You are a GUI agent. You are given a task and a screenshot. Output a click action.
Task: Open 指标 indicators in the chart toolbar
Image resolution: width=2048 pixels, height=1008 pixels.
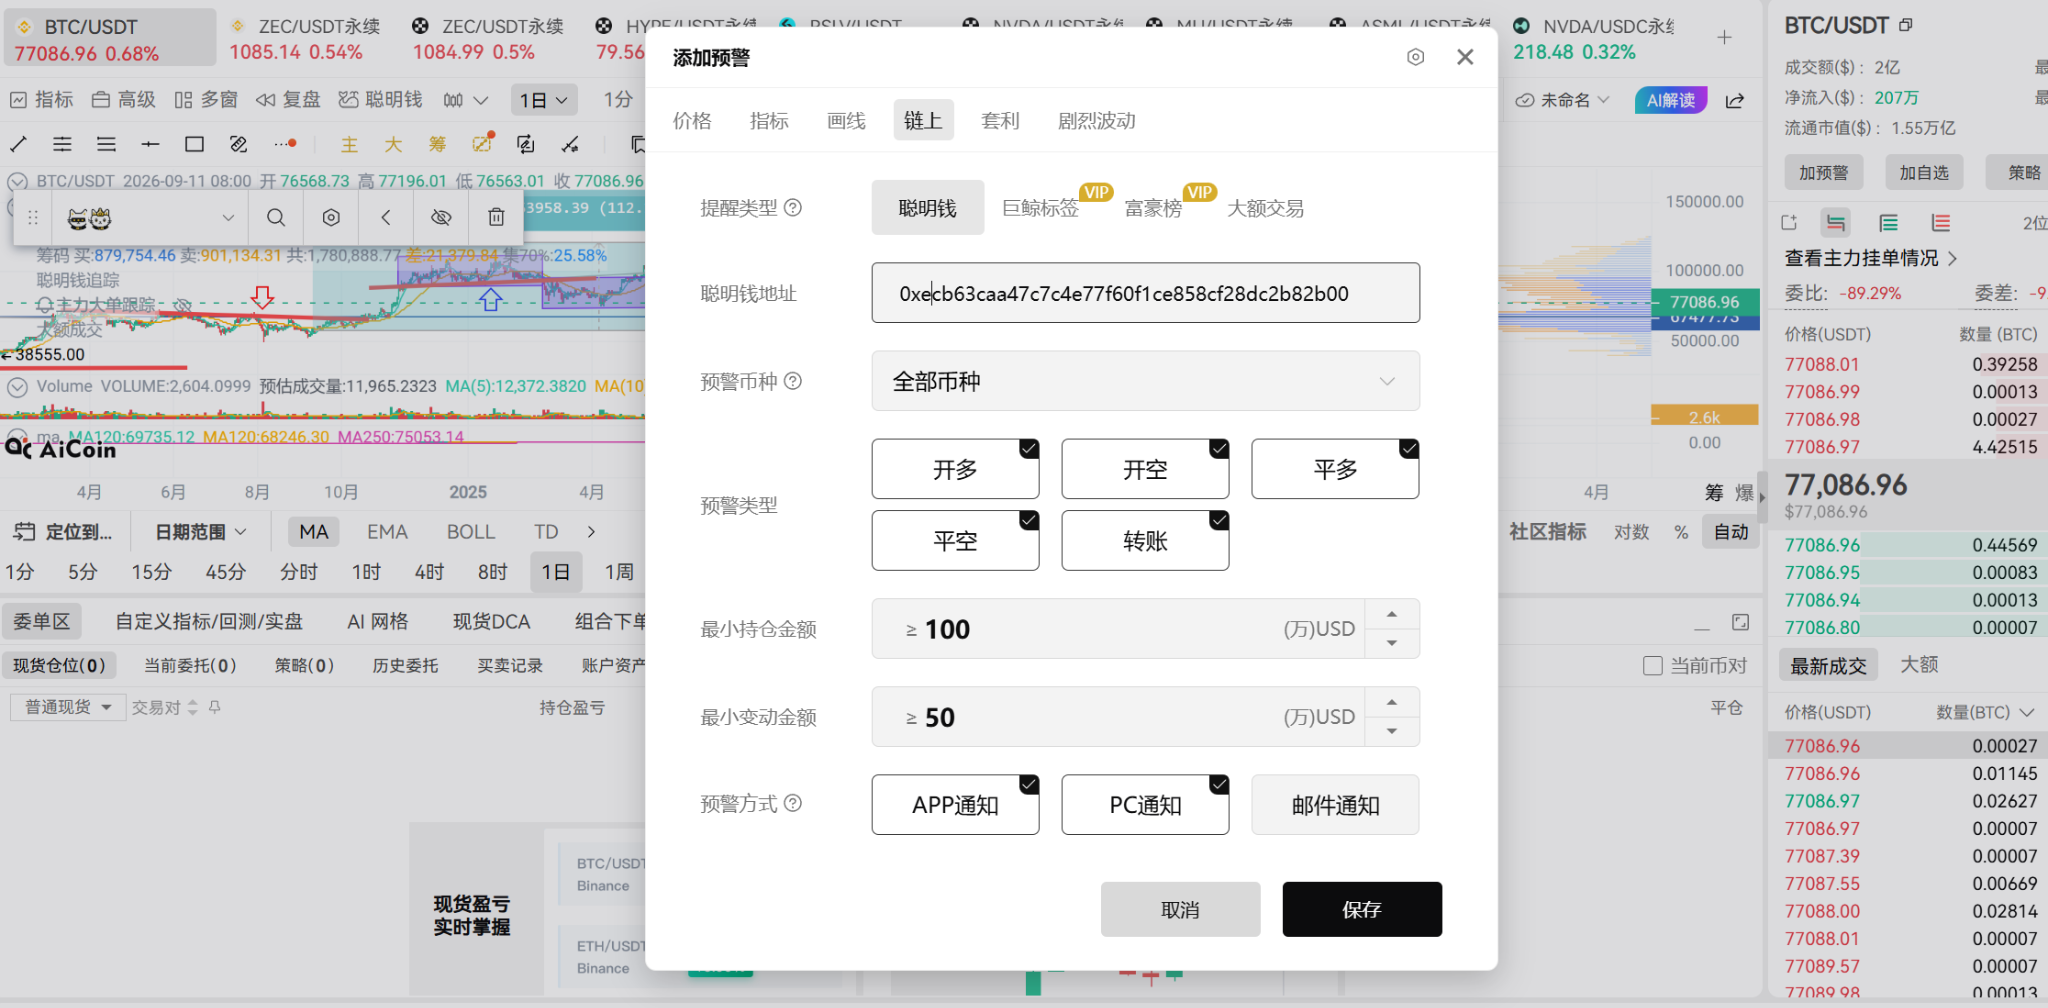[42, 100]
